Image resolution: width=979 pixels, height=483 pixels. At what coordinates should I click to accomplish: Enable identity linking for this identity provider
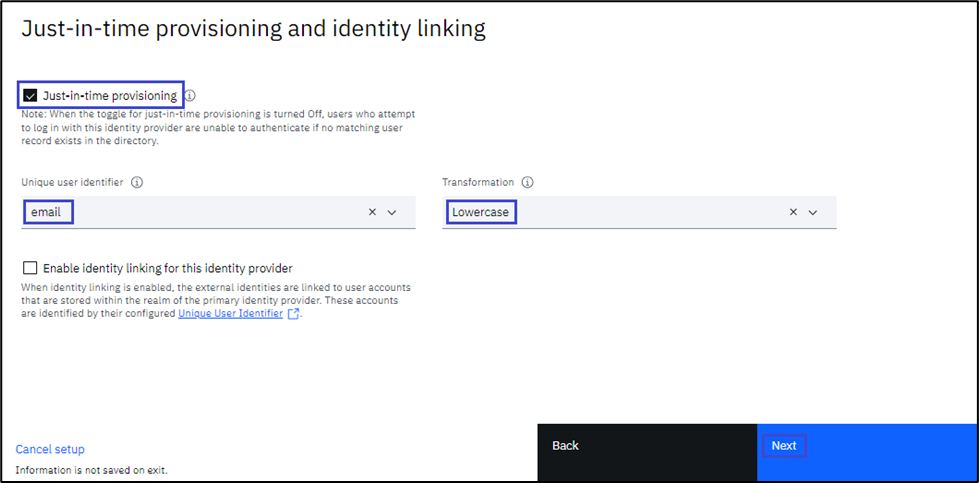coord(30,268)
